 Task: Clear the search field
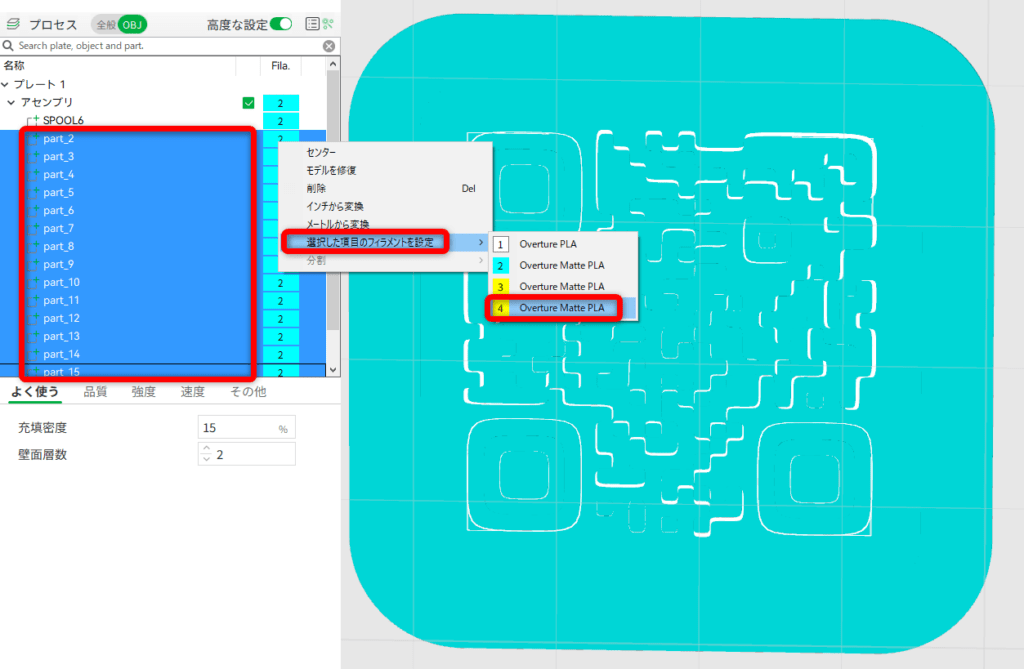click(329, 46)
